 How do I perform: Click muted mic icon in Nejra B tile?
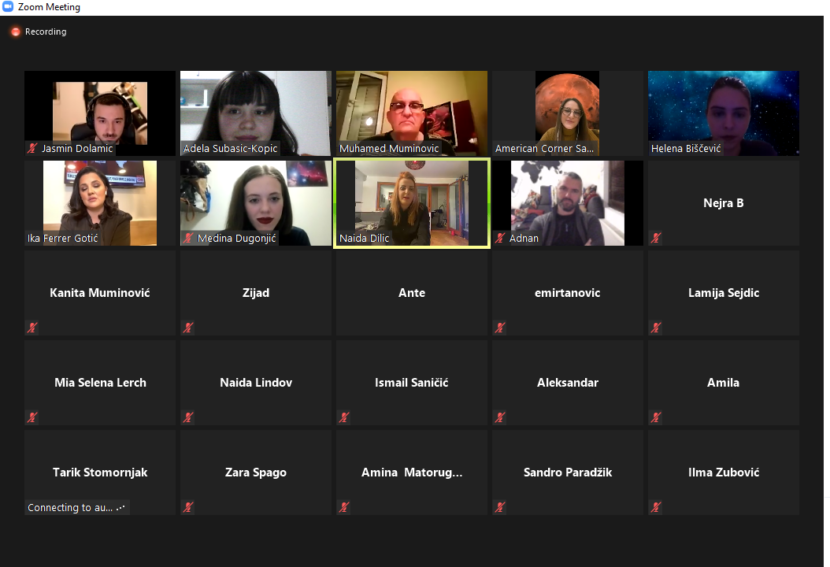(x=656, y=238)
